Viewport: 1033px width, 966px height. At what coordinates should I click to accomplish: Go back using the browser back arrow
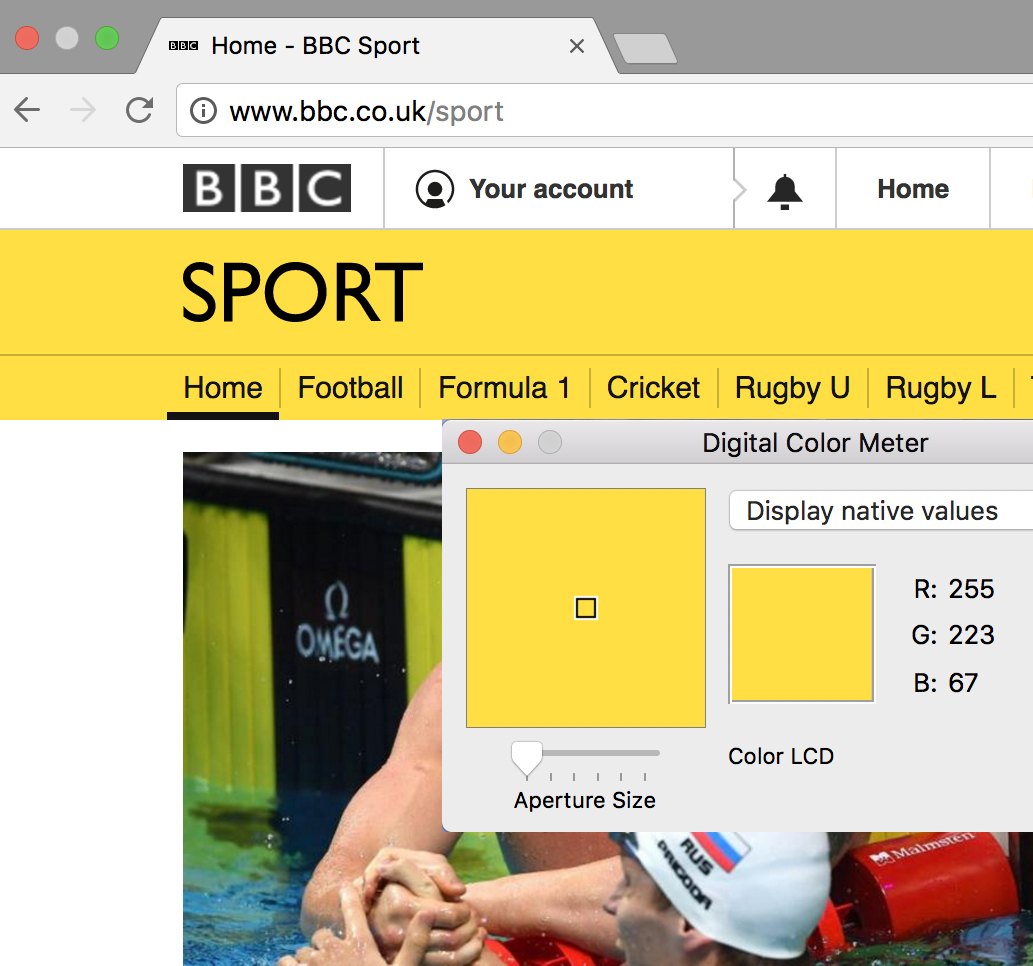[27, 110]
